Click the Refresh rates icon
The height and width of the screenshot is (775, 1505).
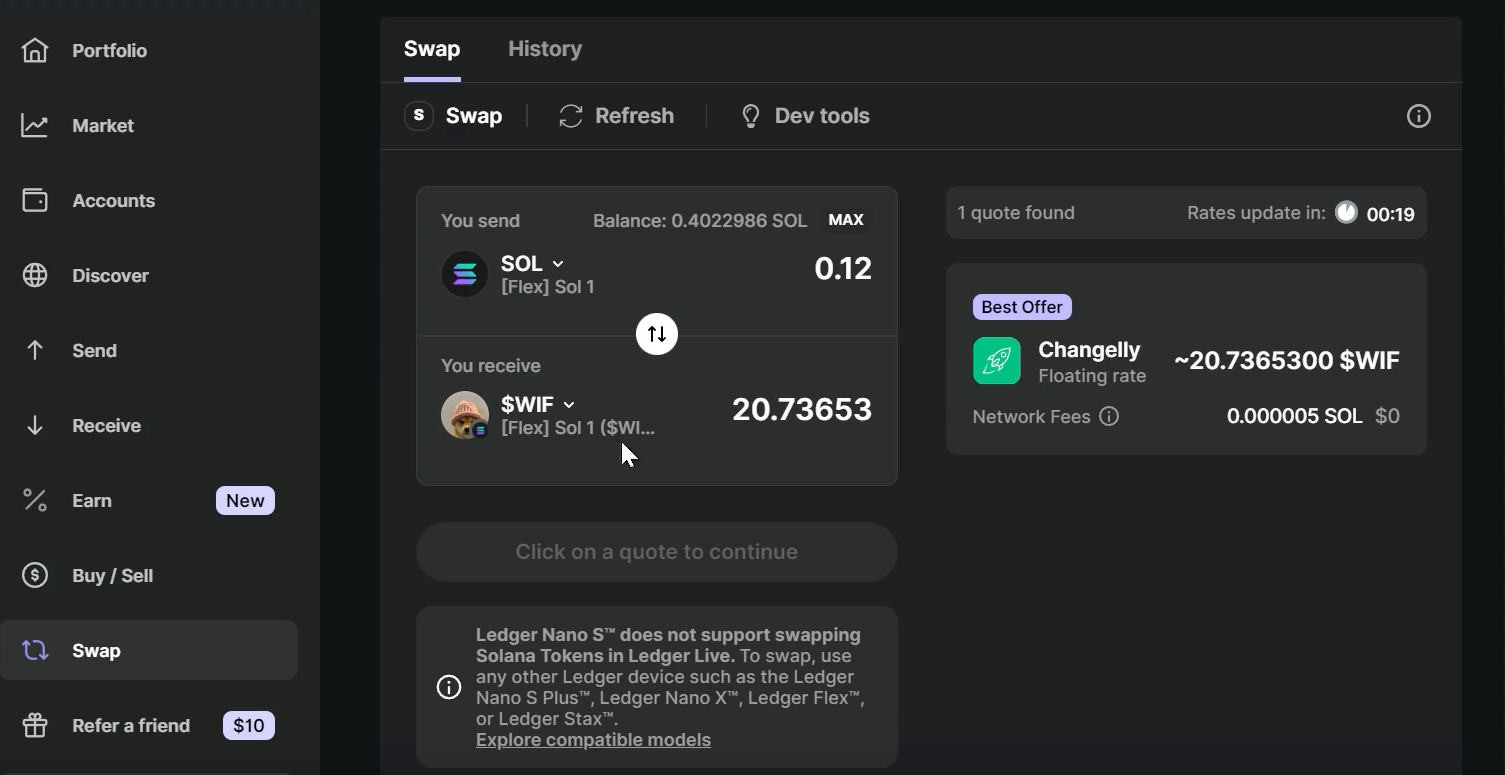click(x=571, y=116)
